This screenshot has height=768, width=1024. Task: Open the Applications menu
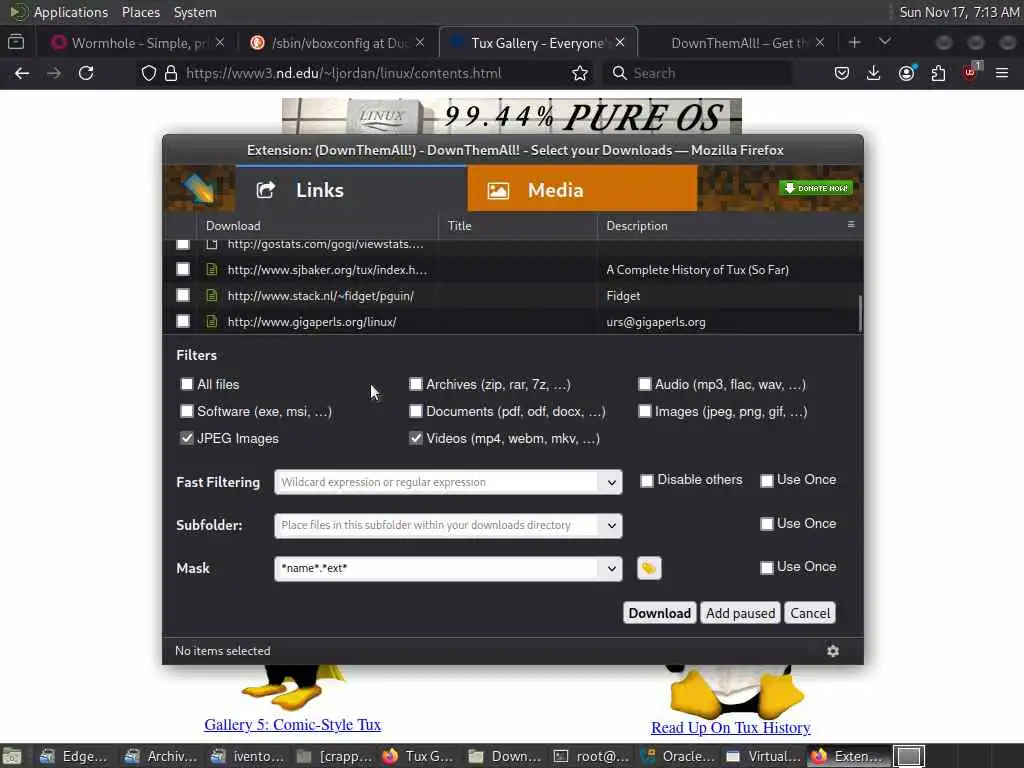point(71,12)
